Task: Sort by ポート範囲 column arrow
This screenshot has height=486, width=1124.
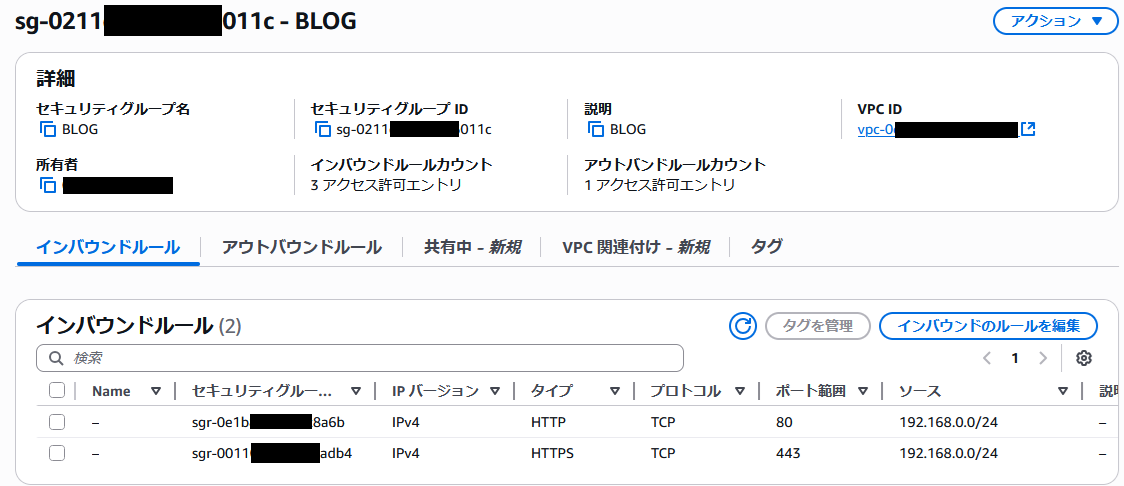Action: (x=862, y=391)
